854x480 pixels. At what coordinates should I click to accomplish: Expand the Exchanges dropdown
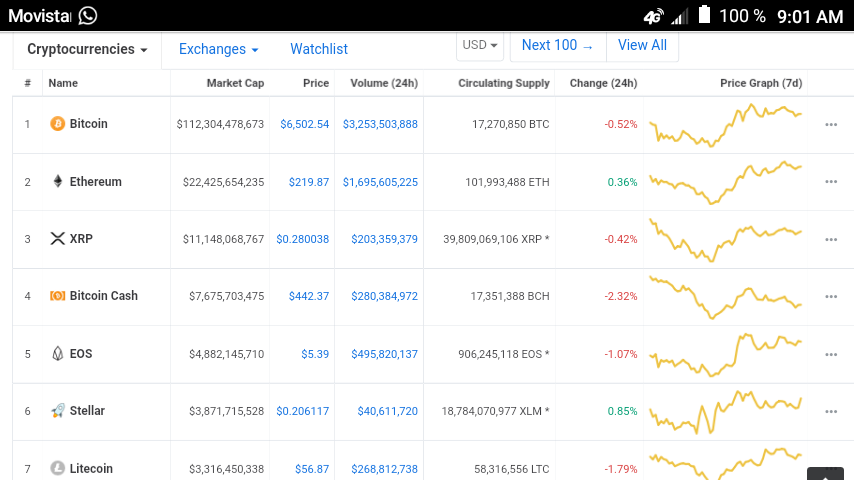point(218,49)
